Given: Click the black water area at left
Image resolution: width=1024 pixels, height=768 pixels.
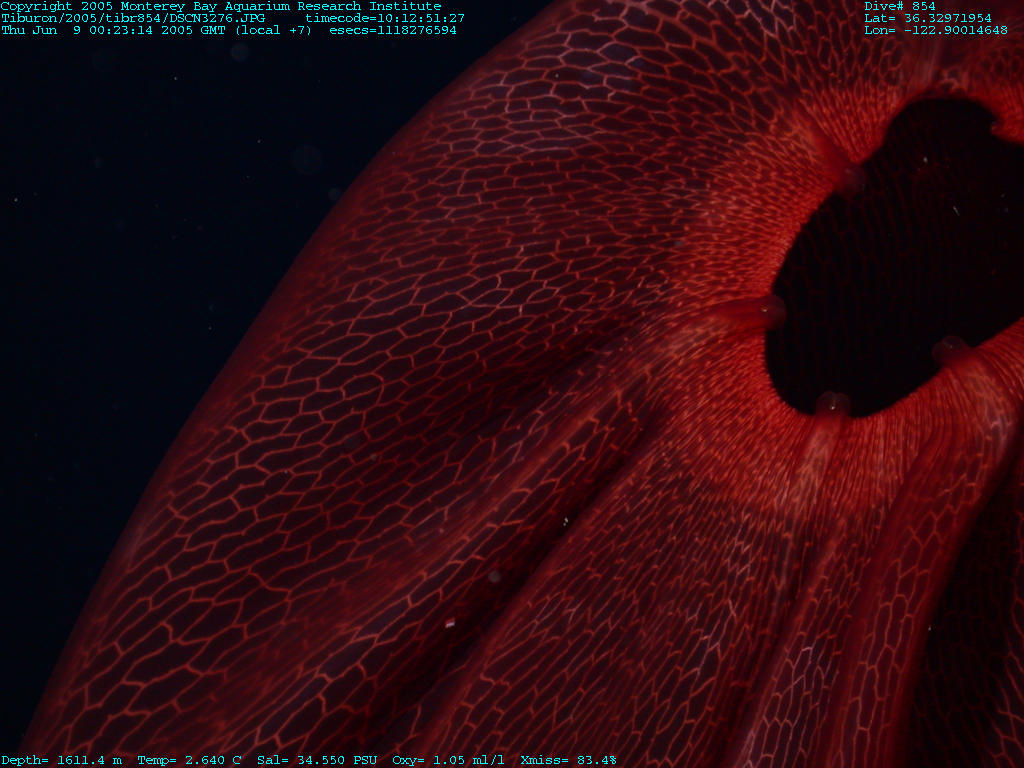Looking at the screenshot, I should point(120,300).
